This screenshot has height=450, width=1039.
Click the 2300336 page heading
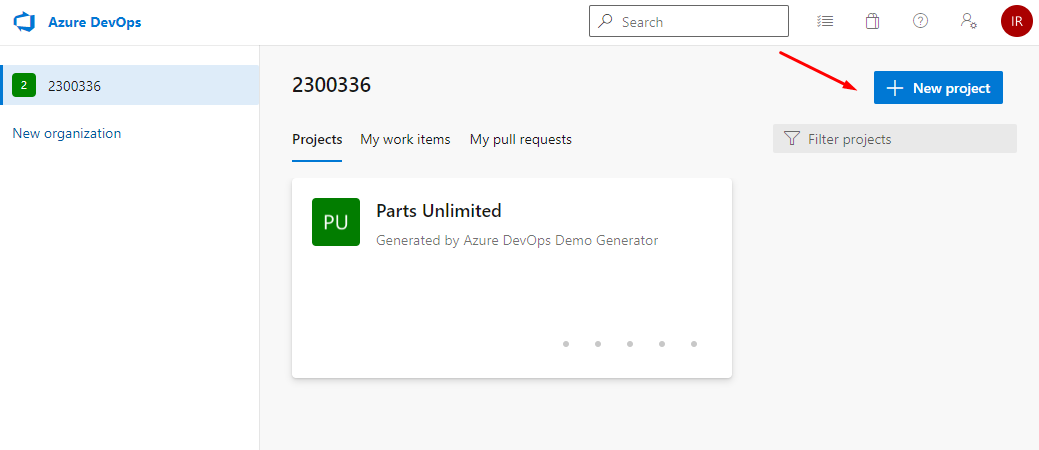click(x=331, y=85)
